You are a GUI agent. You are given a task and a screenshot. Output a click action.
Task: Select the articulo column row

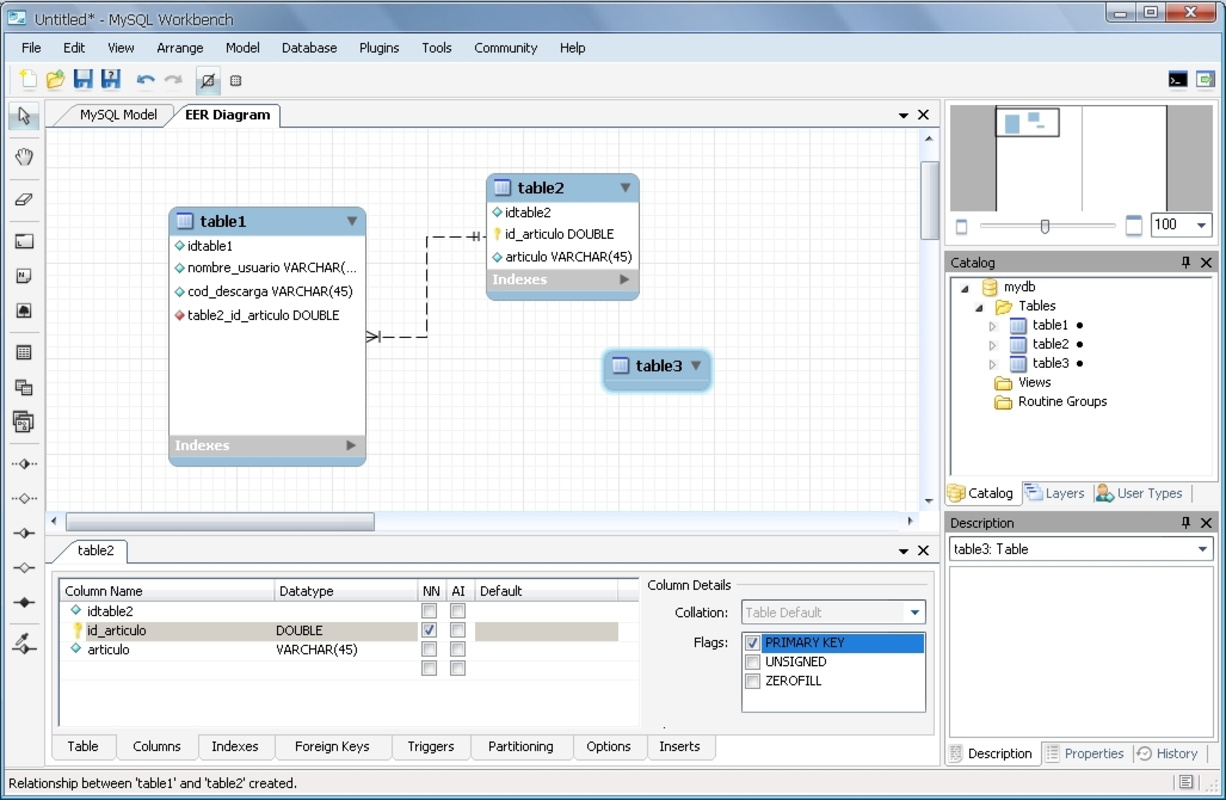coord(108,650)
